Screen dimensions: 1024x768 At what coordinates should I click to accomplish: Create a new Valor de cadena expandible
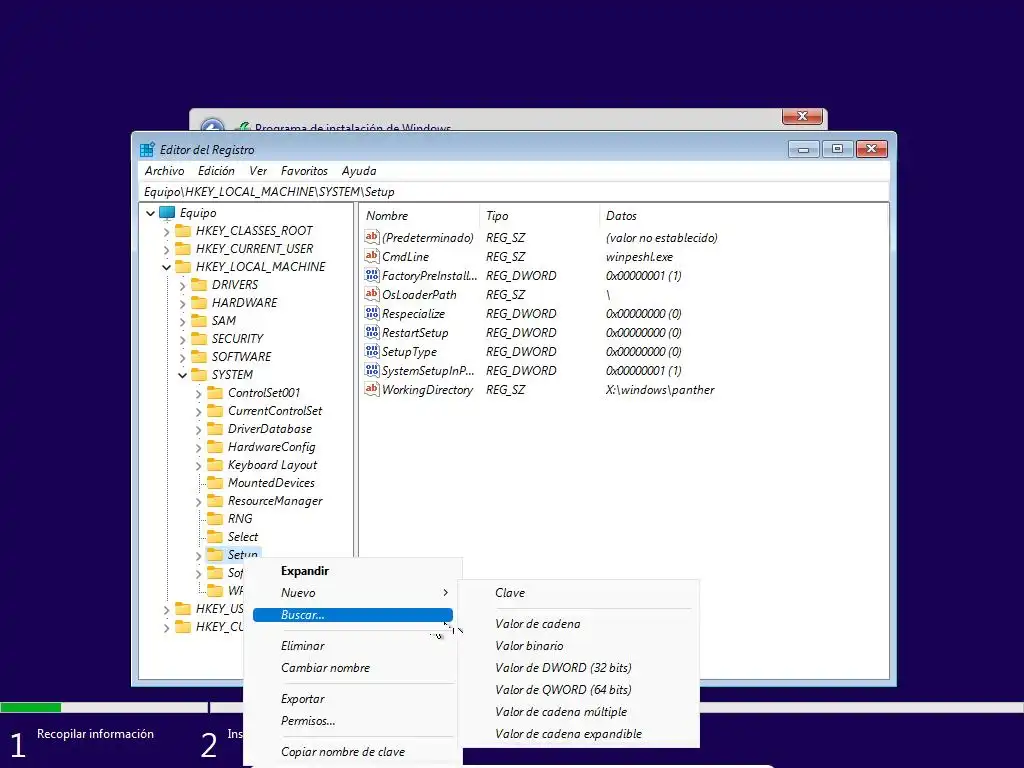coord(579,734)
